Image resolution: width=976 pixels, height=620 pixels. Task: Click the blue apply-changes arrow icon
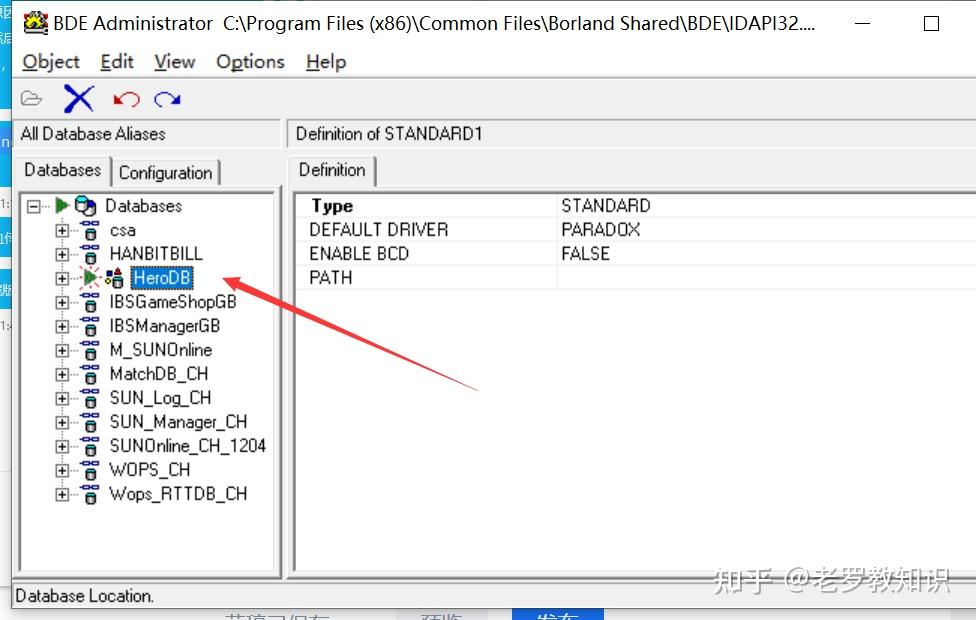166,98
